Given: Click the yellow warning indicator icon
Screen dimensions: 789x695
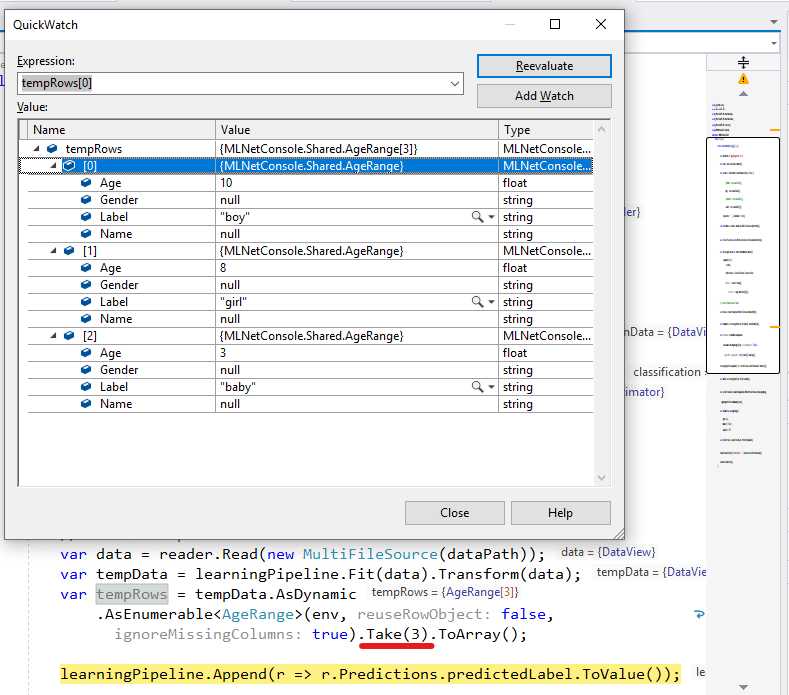Looking at the screenshot, I should click(743, 78).
